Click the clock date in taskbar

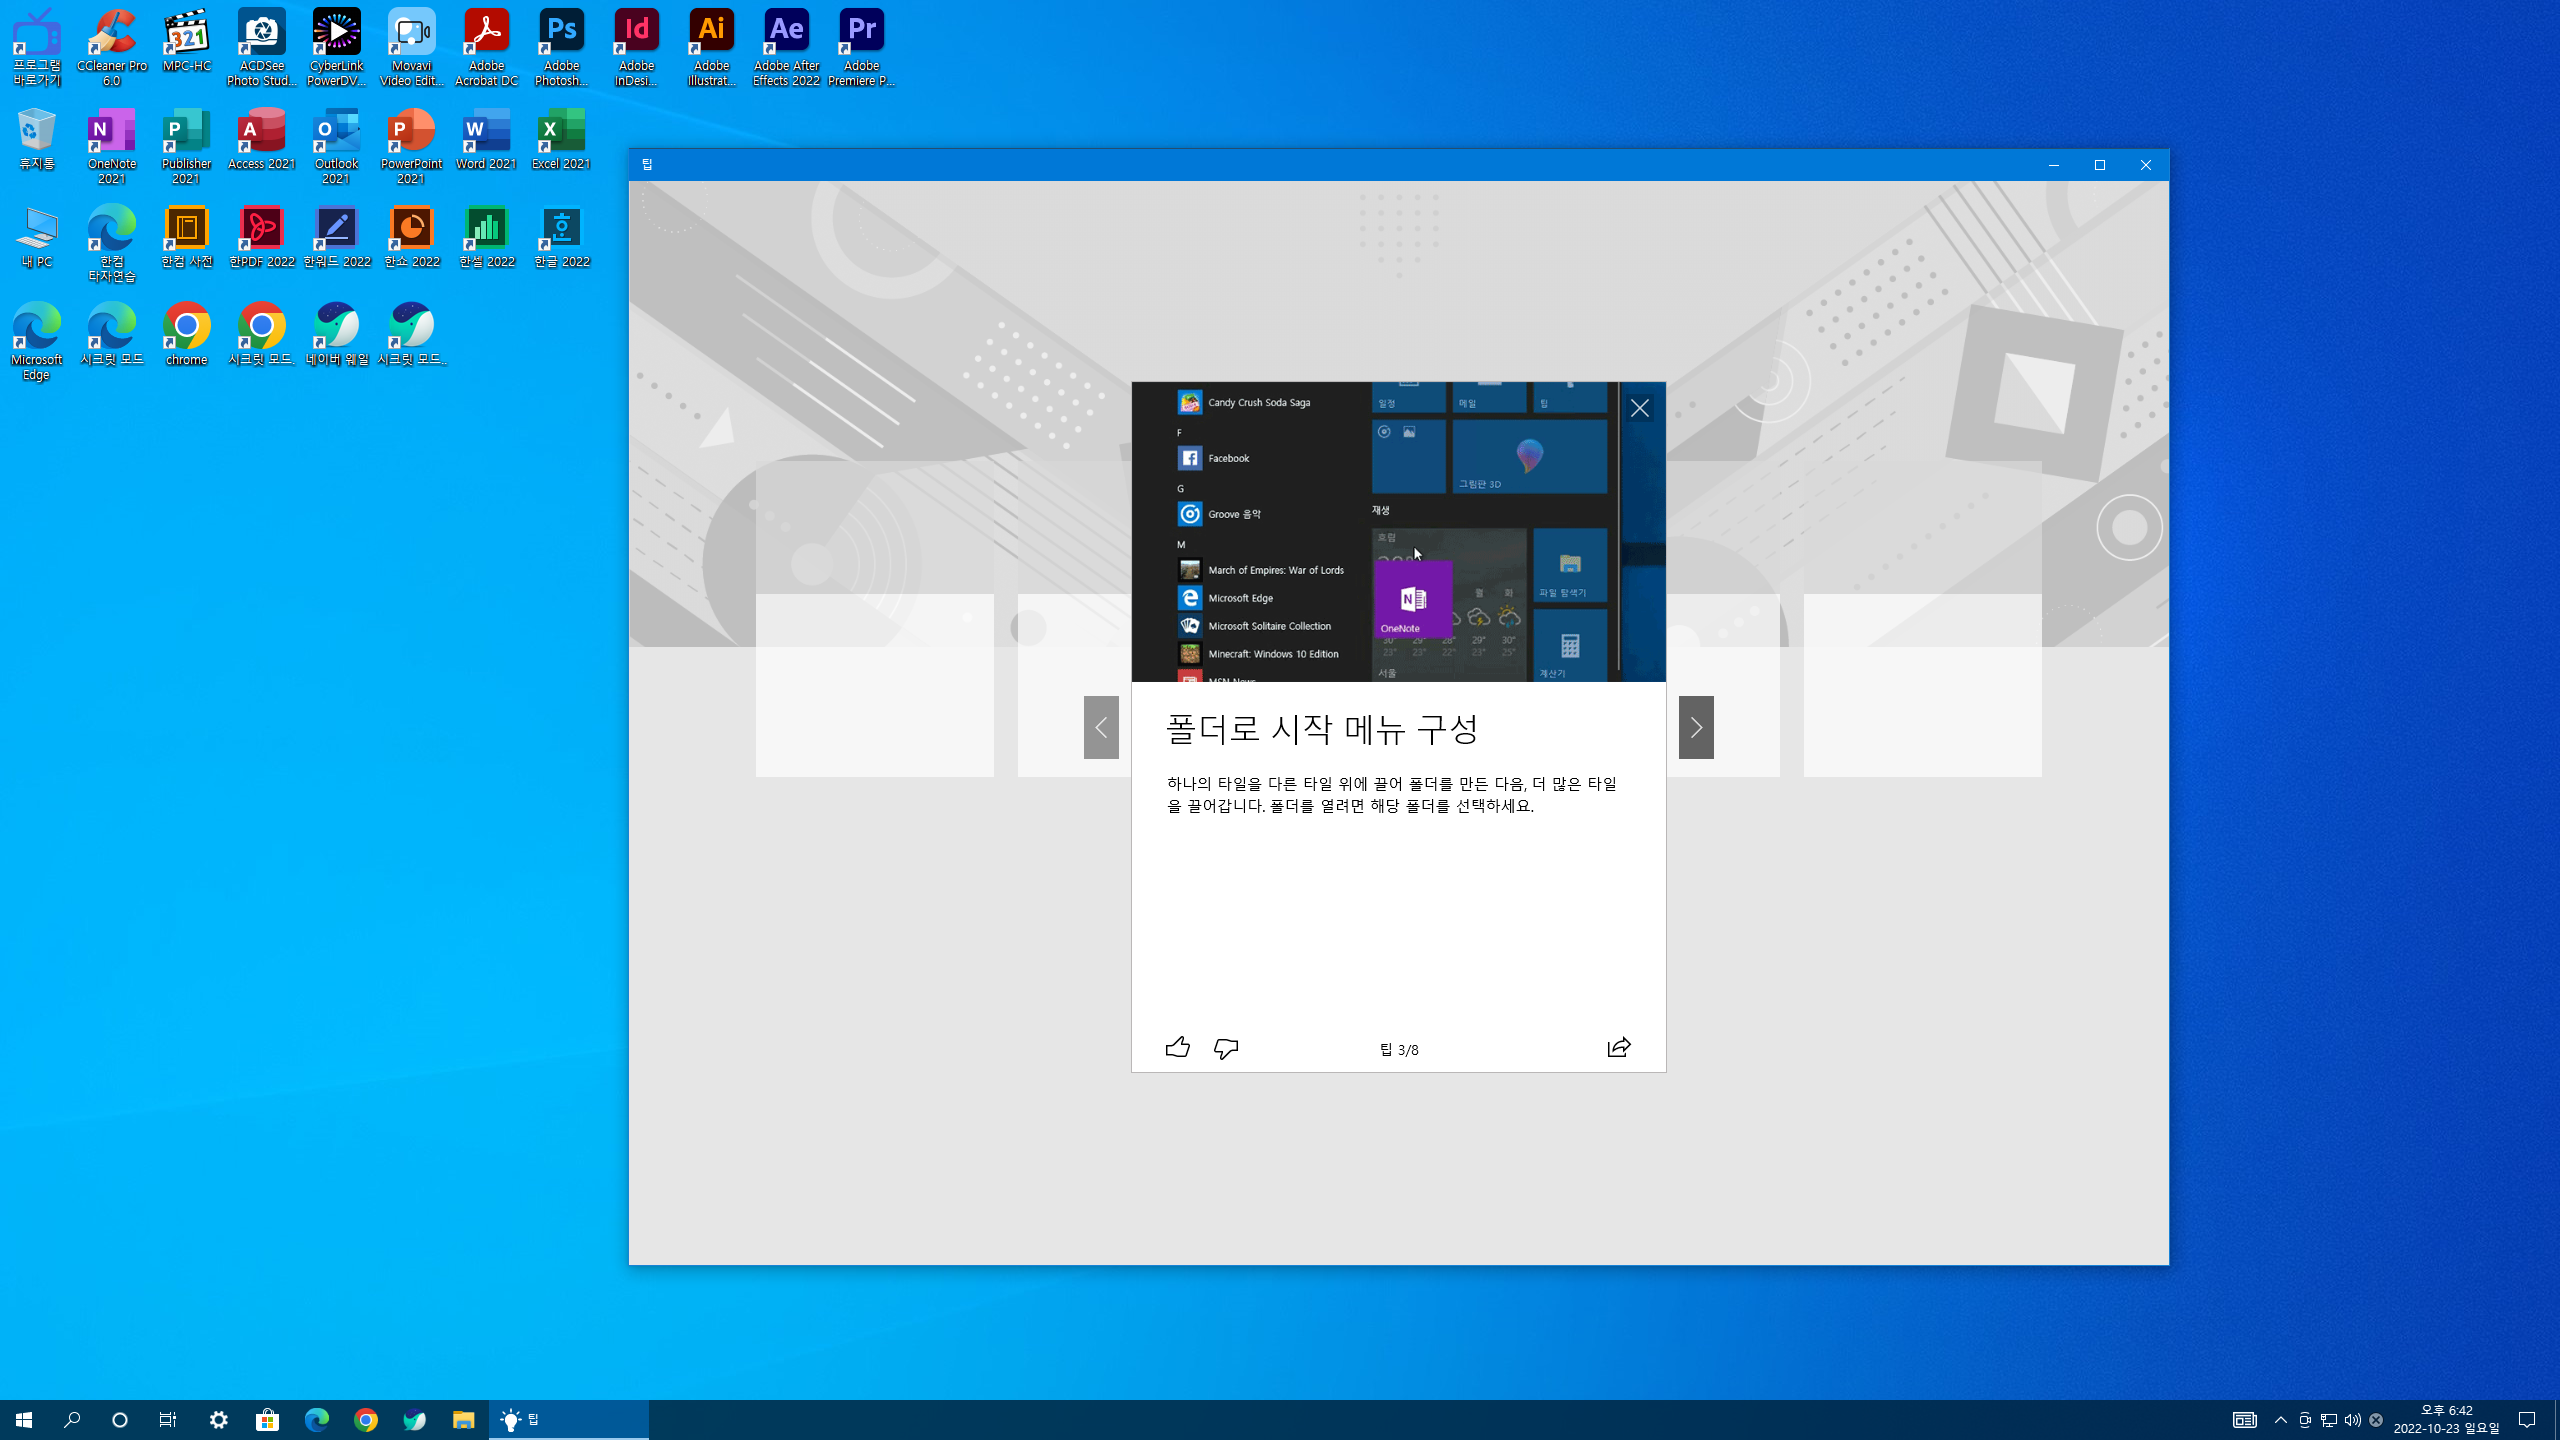[2446, 1420]
